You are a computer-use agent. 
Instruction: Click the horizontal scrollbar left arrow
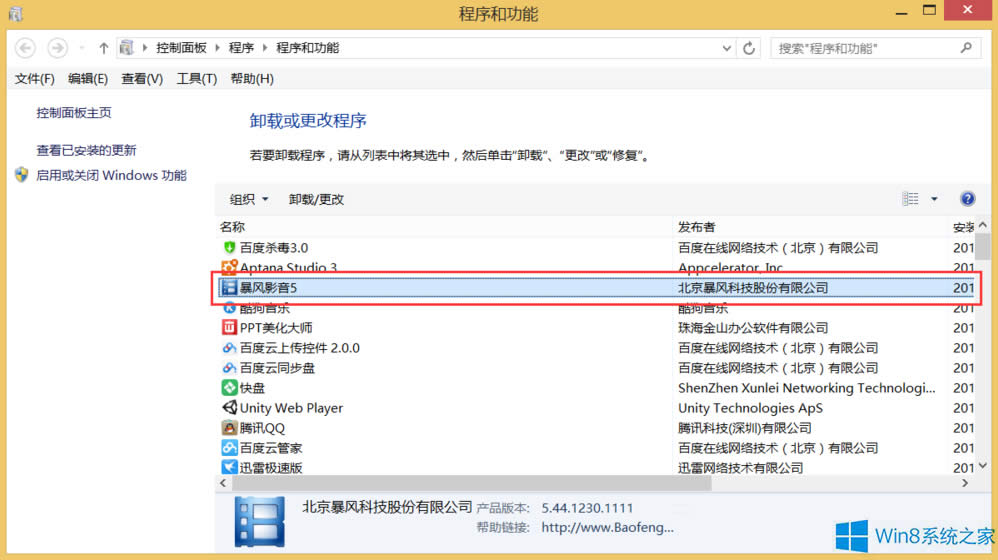pos(223,484)
